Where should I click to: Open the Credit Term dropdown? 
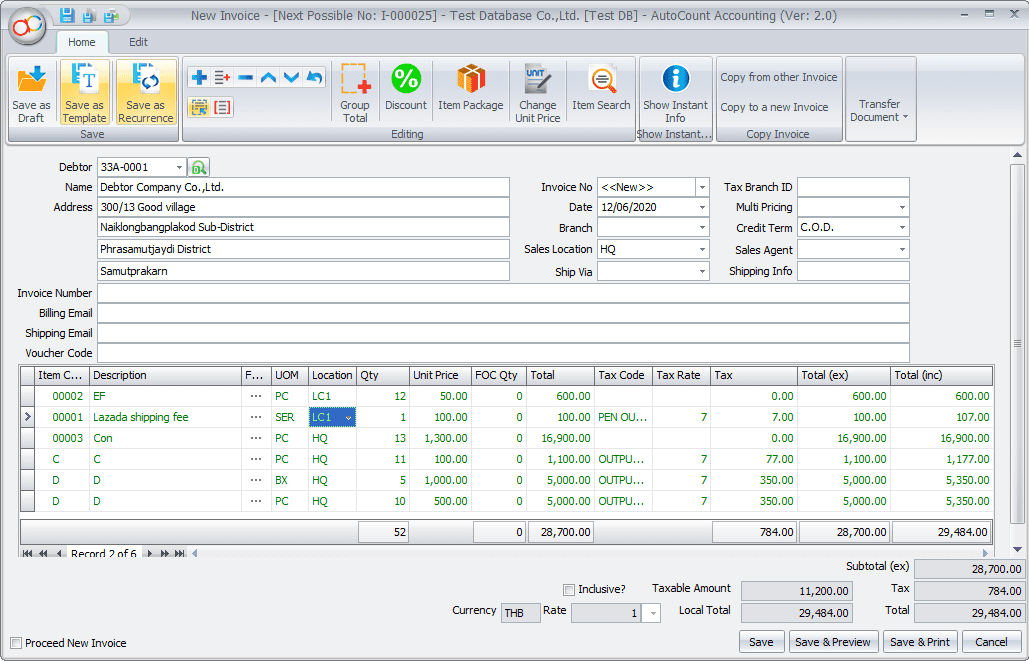coord(902,228)
